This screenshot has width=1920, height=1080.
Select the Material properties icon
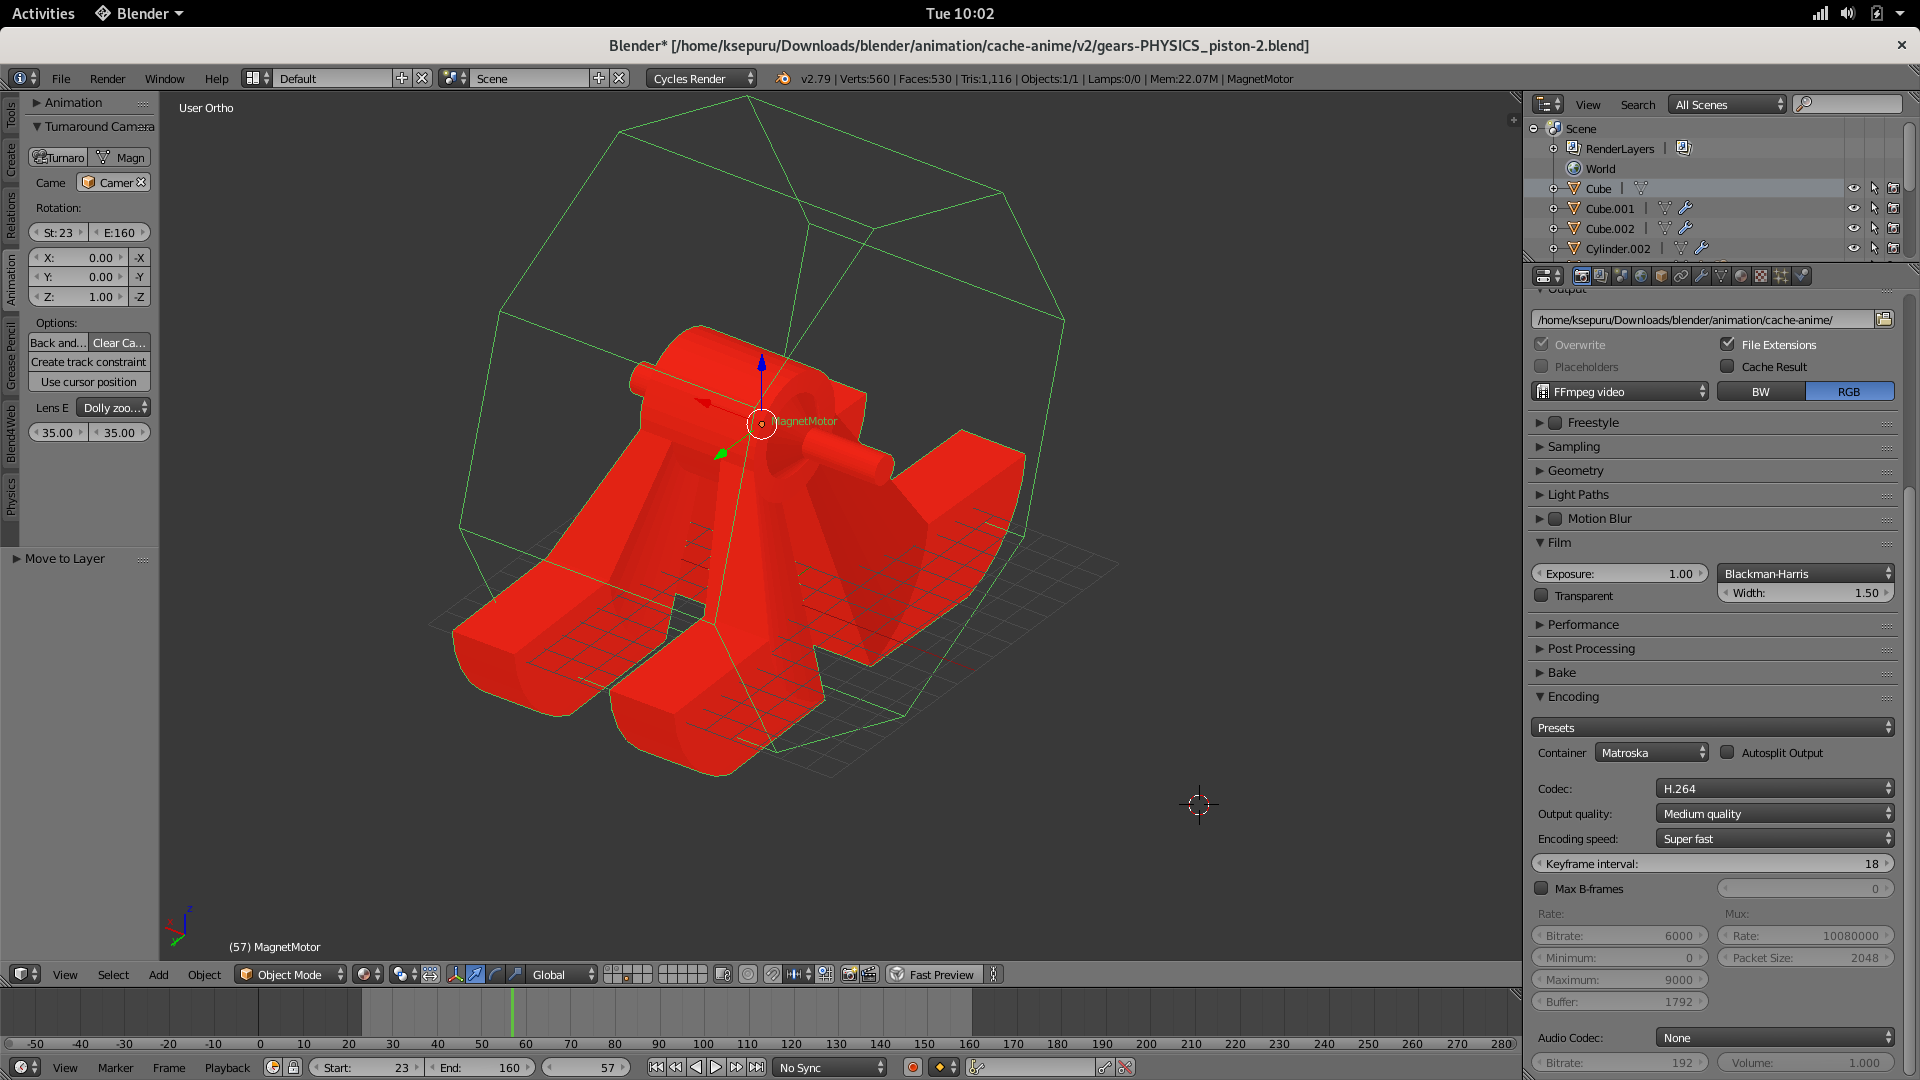click(1740, 277)
